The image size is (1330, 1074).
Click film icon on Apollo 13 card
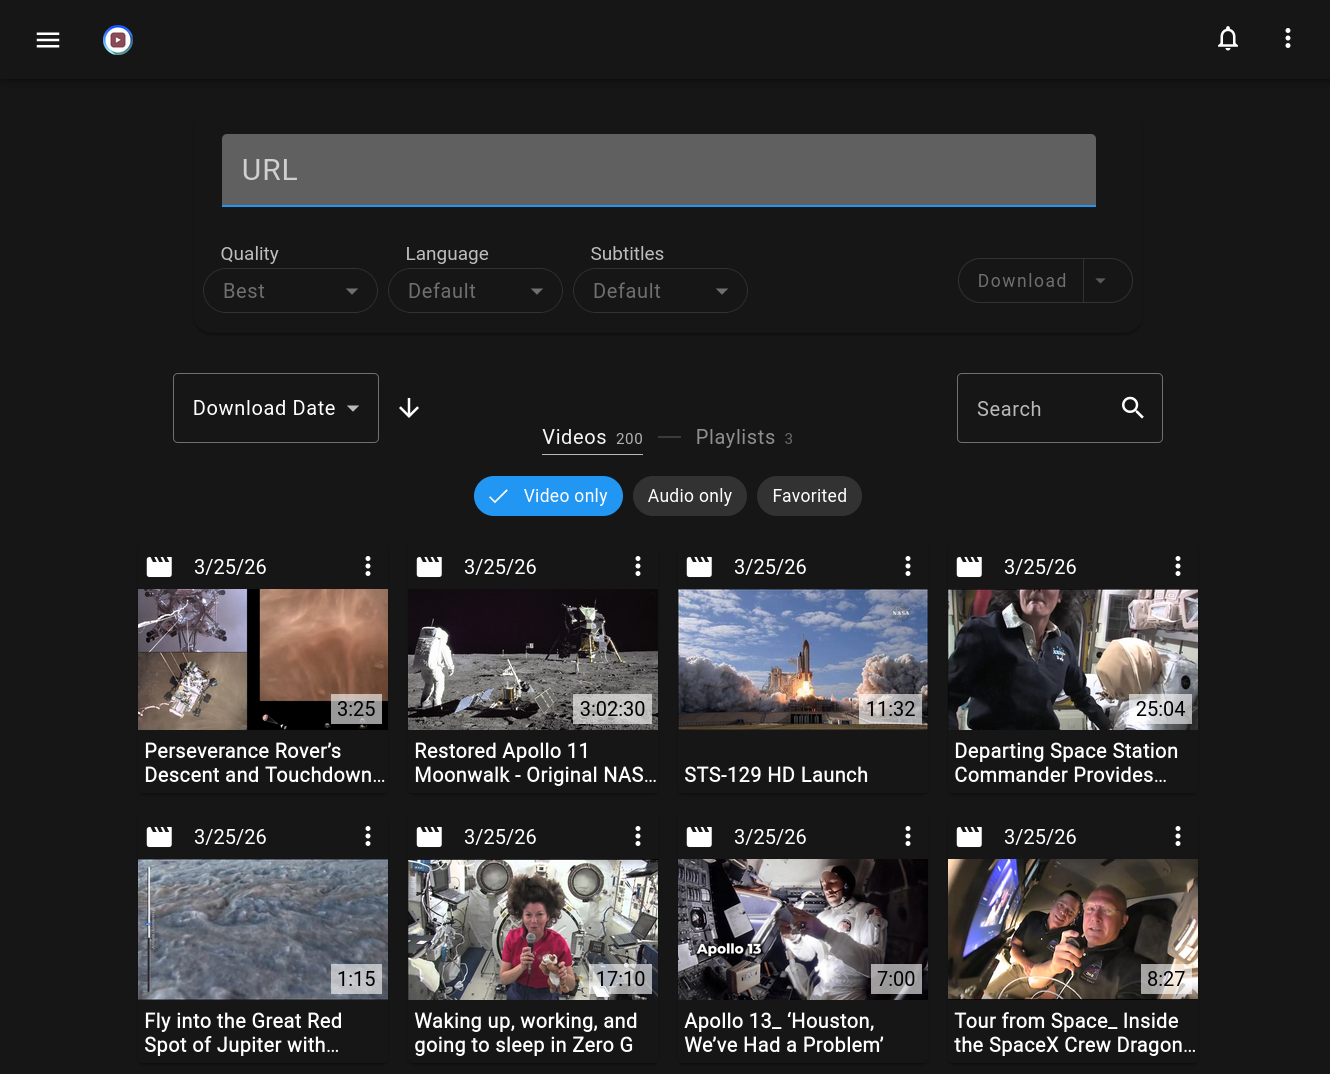699,837
